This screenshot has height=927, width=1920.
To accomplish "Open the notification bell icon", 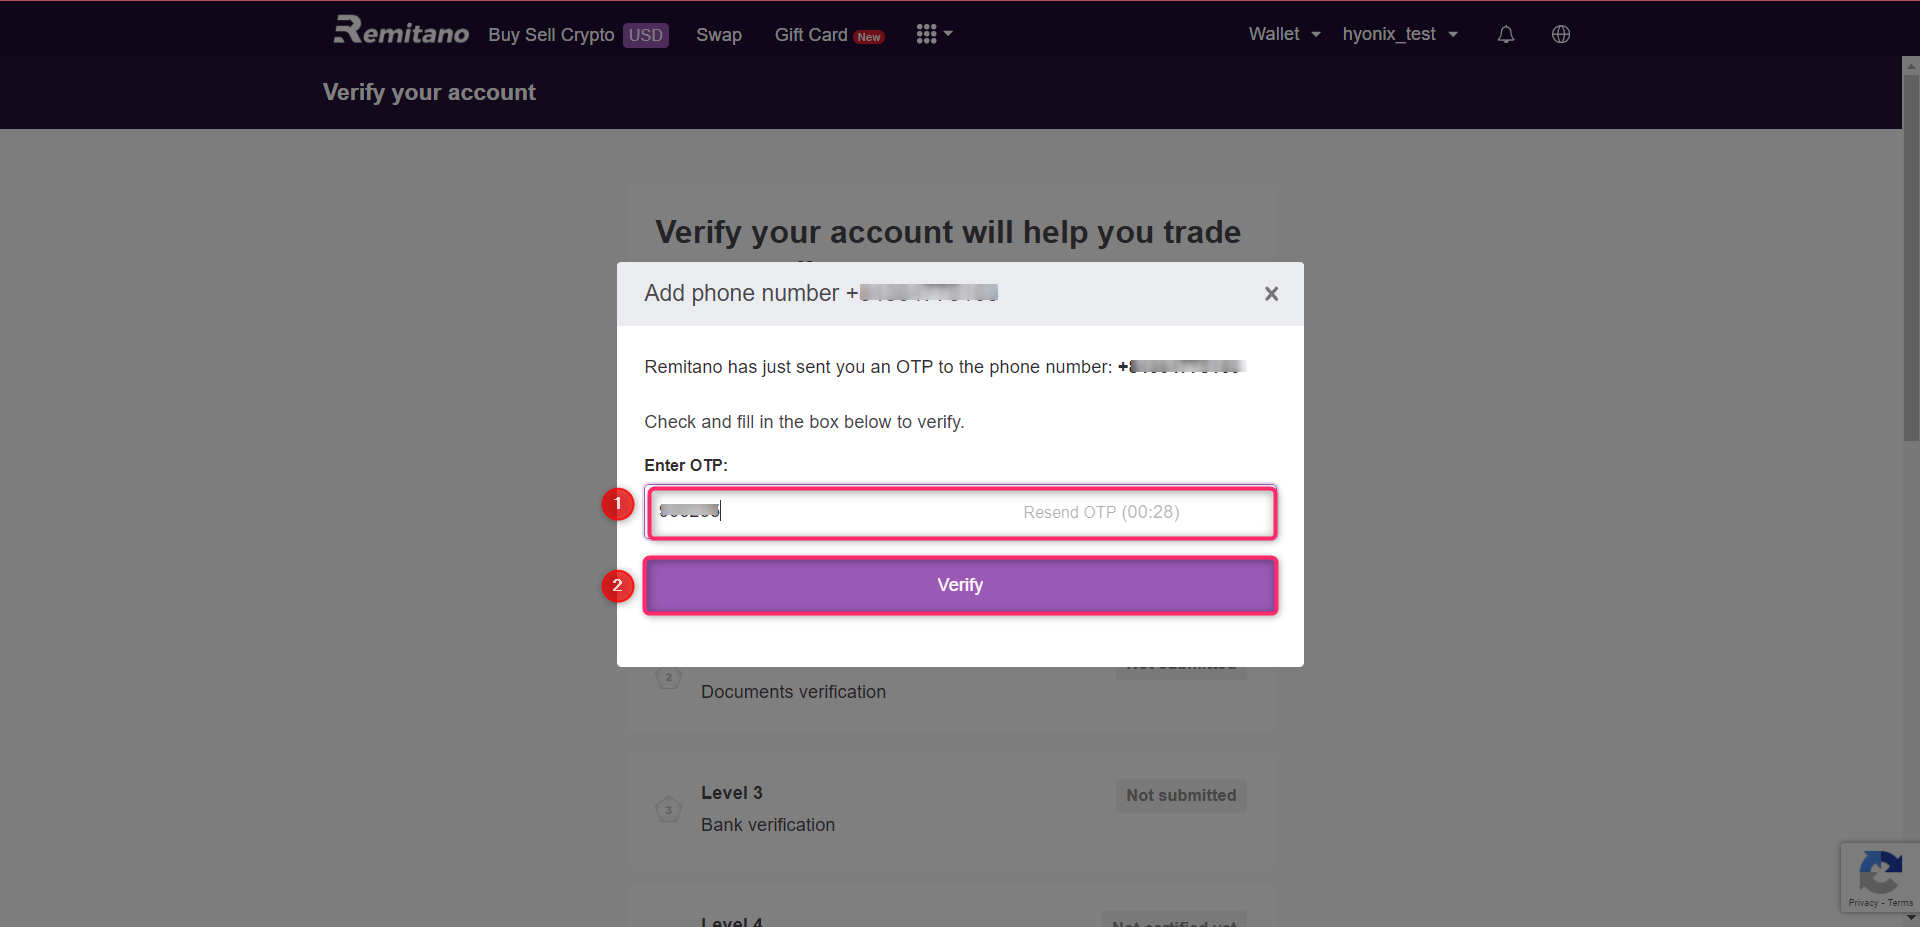I will (x=1505, y=34).
